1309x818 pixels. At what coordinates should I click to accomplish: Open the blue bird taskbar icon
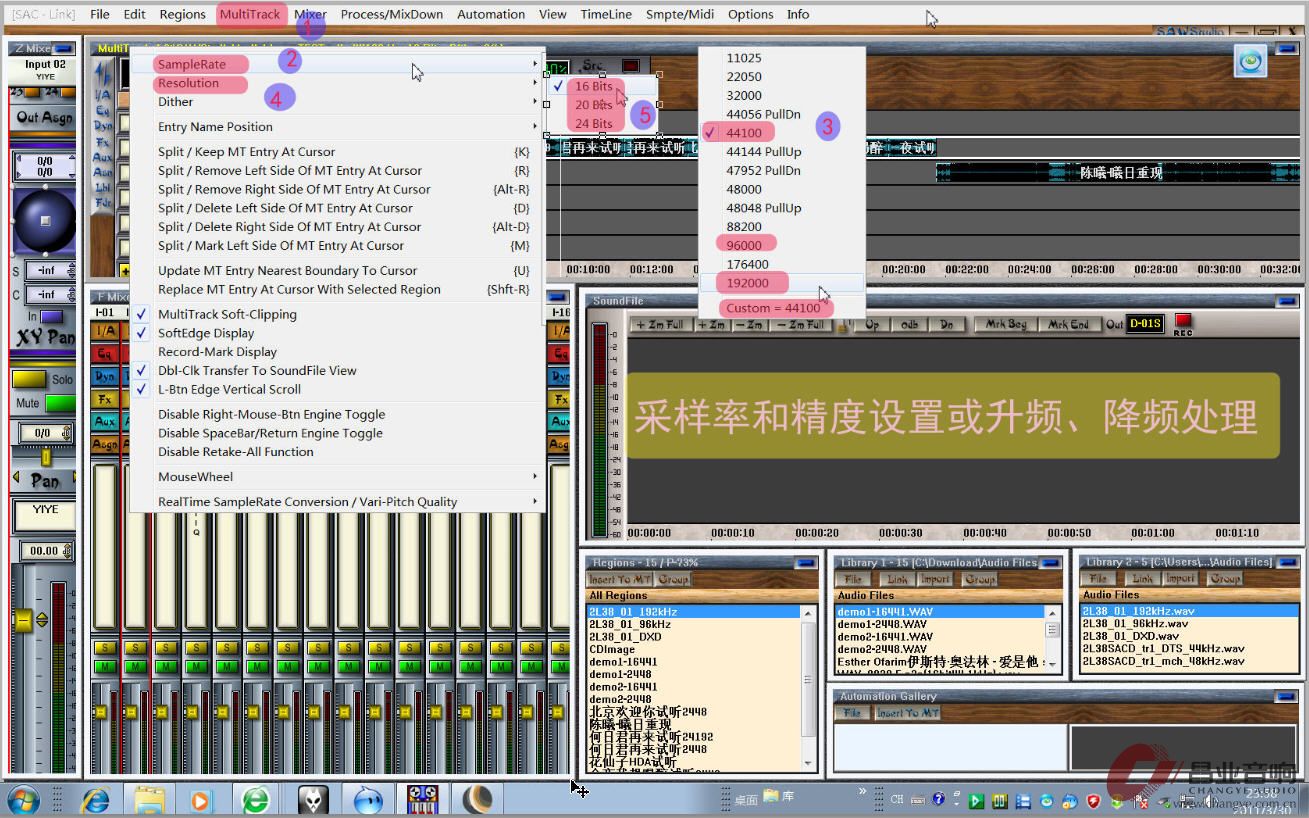coord(368,800)
